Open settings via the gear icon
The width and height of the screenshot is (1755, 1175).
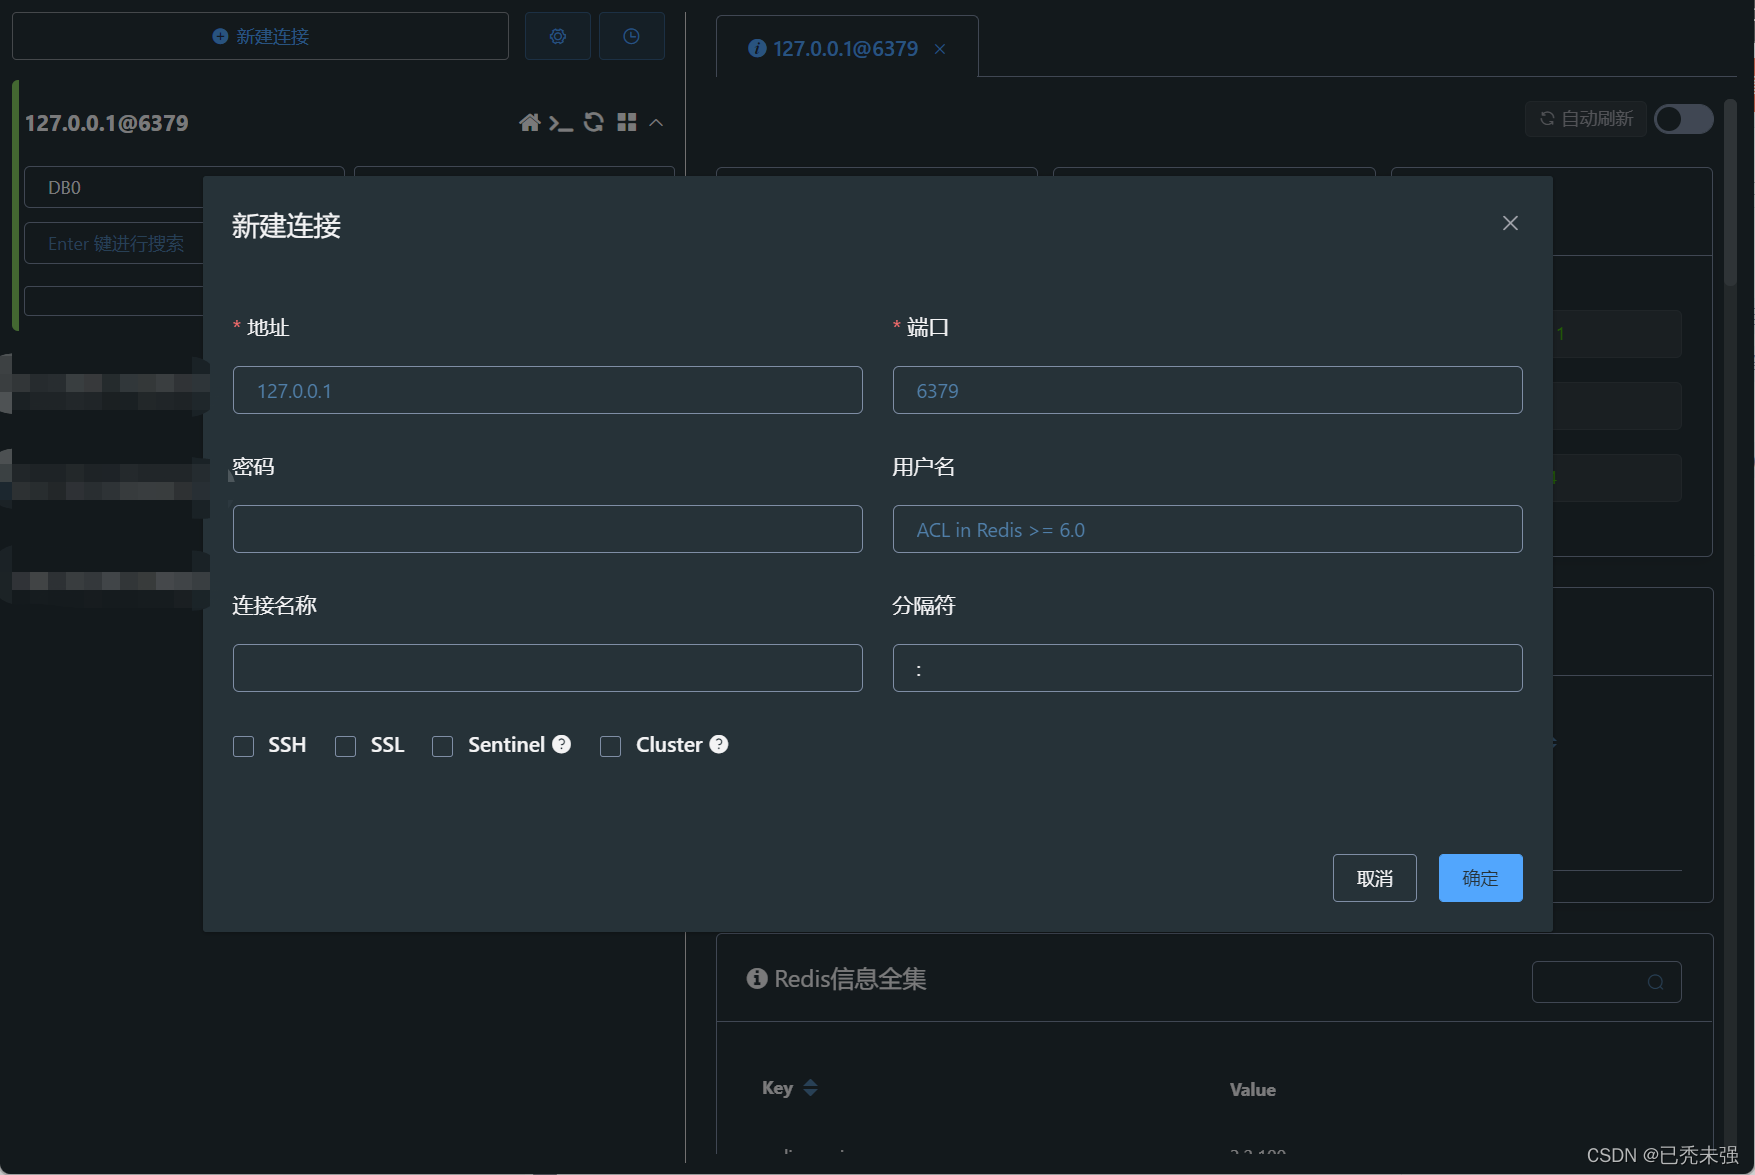[x=558, y=36]
